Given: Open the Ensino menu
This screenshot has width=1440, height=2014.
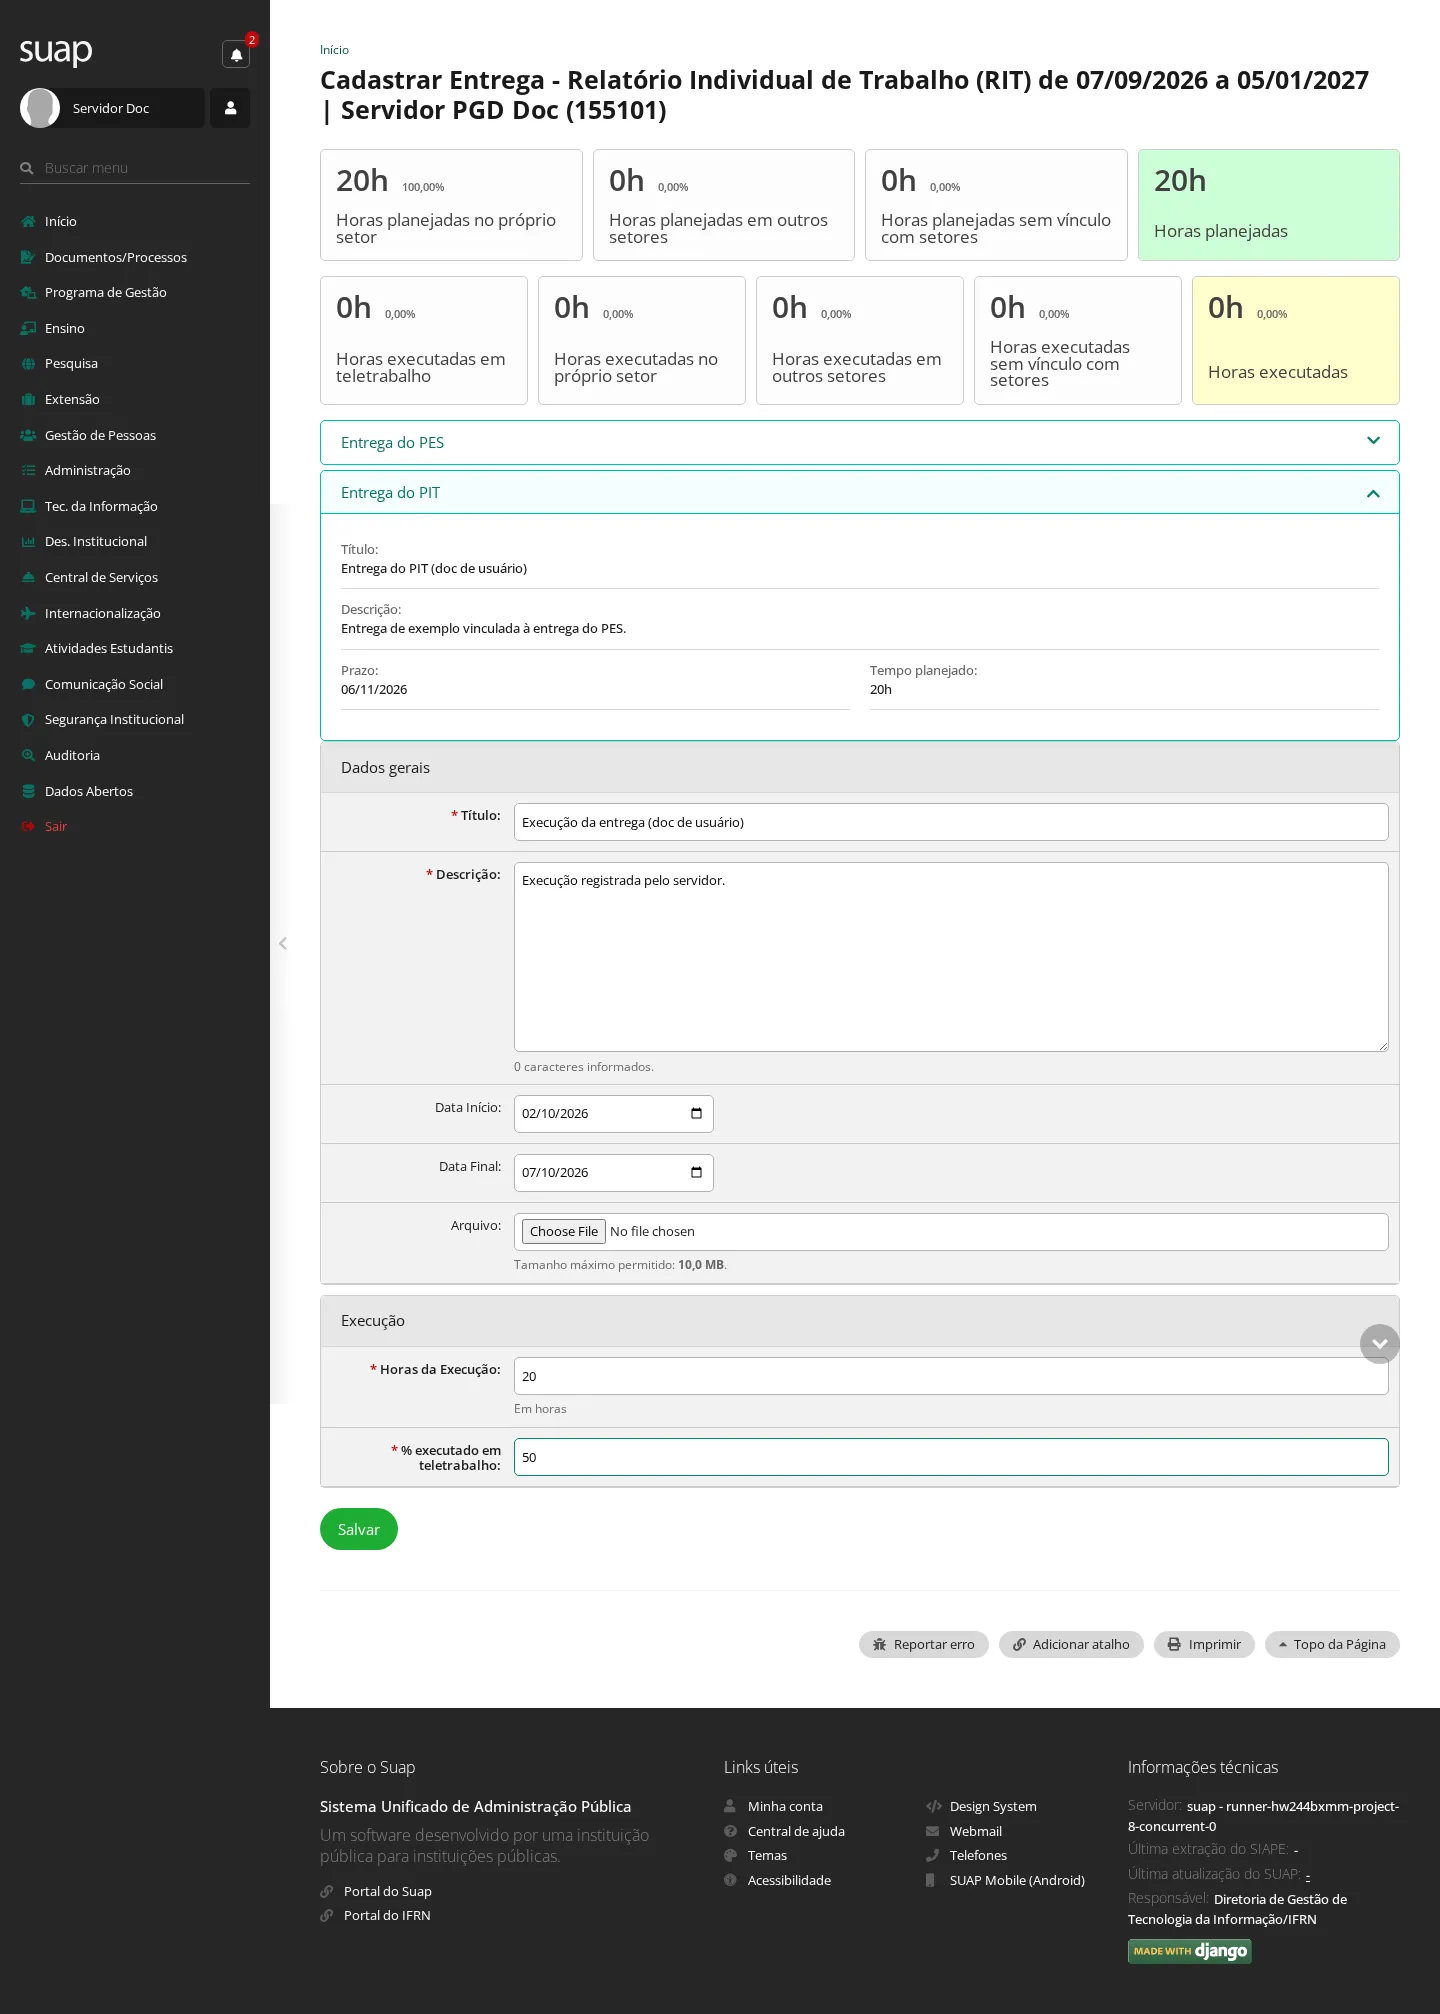Looking at the screenshot, I should click(64, 328).
